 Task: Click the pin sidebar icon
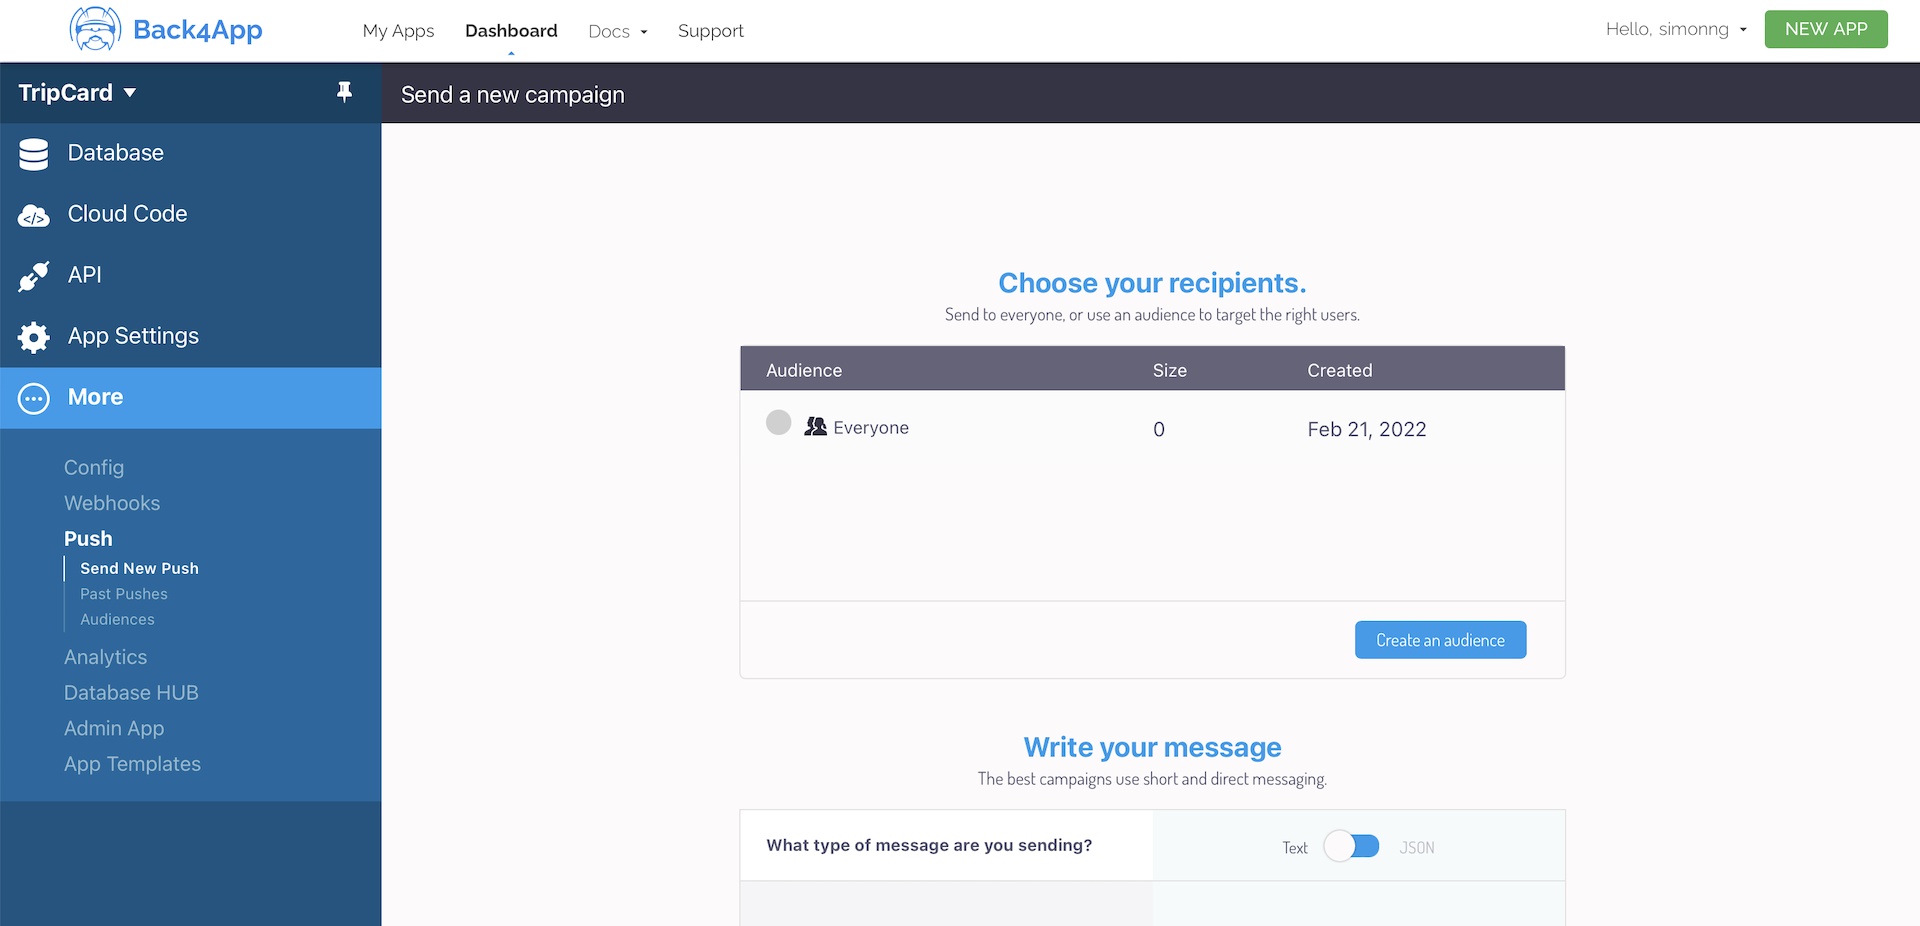click(x=344, y=92)
